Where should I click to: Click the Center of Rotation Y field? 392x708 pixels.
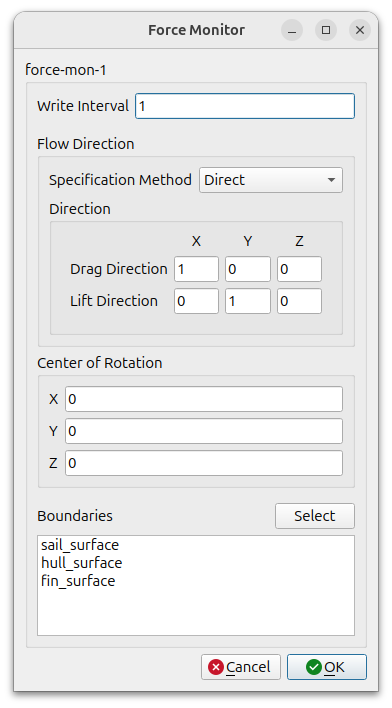(x=204, y=431)
